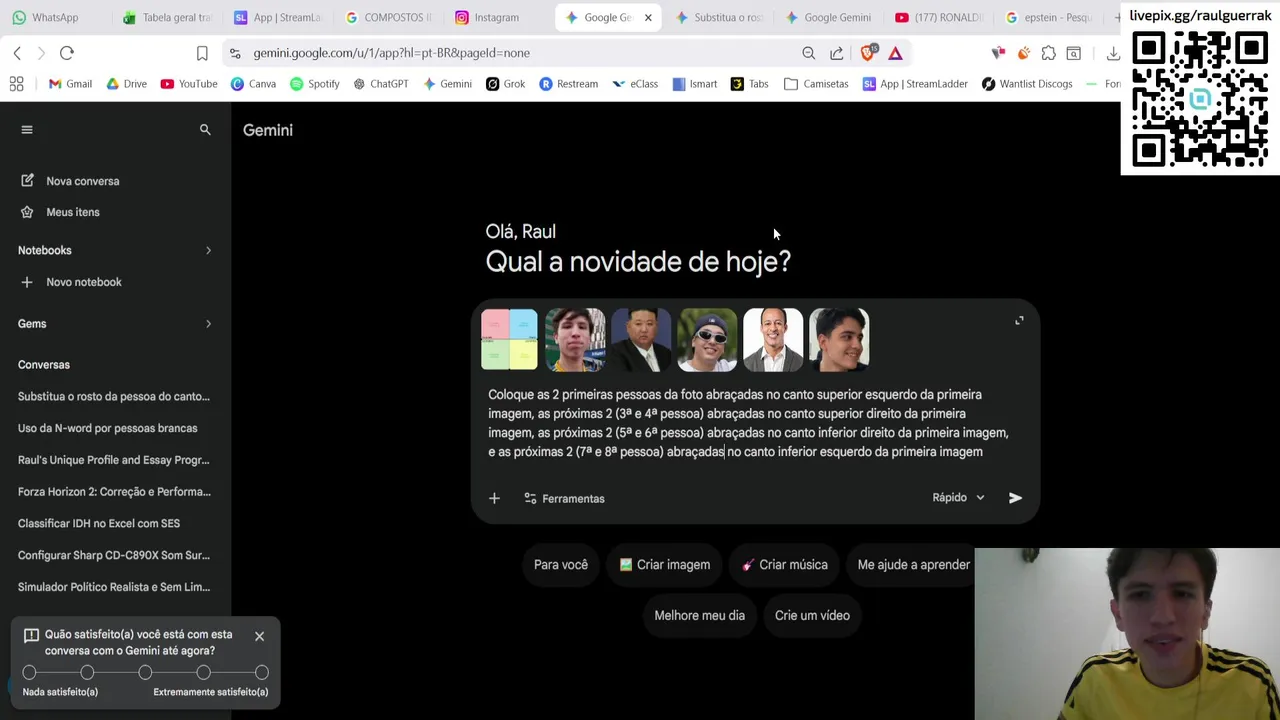The width and height of the screenshot is (1280, 720).
Task: Close the active Google Gemini tab
Action: coord(648,18)
